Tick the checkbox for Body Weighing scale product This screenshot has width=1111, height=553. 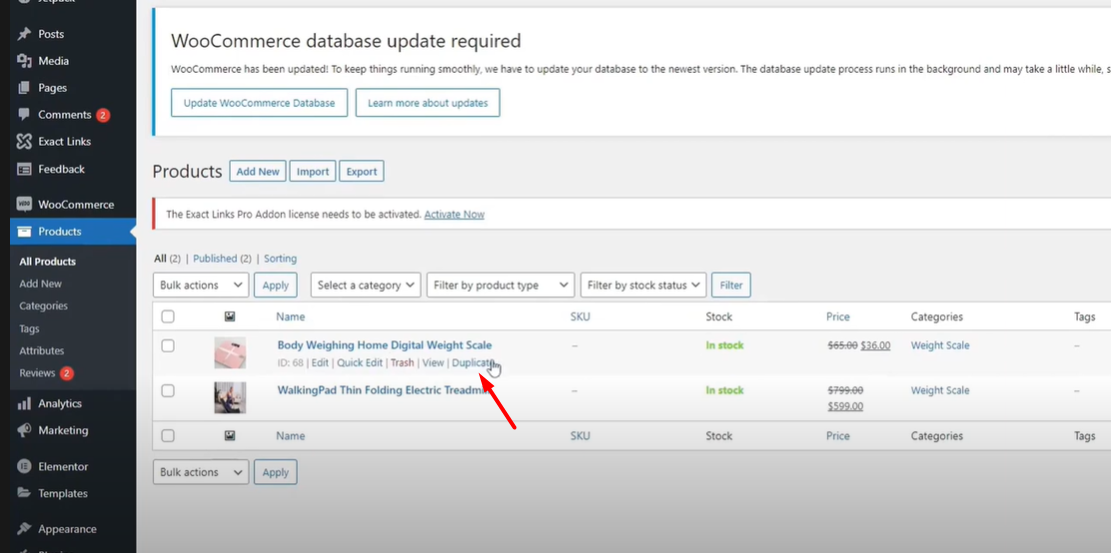(168, 346)
